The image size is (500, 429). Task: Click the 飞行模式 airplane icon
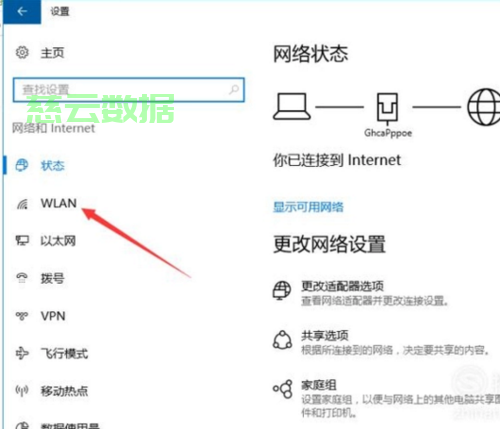pyautogui.click(x=22, y=353)
